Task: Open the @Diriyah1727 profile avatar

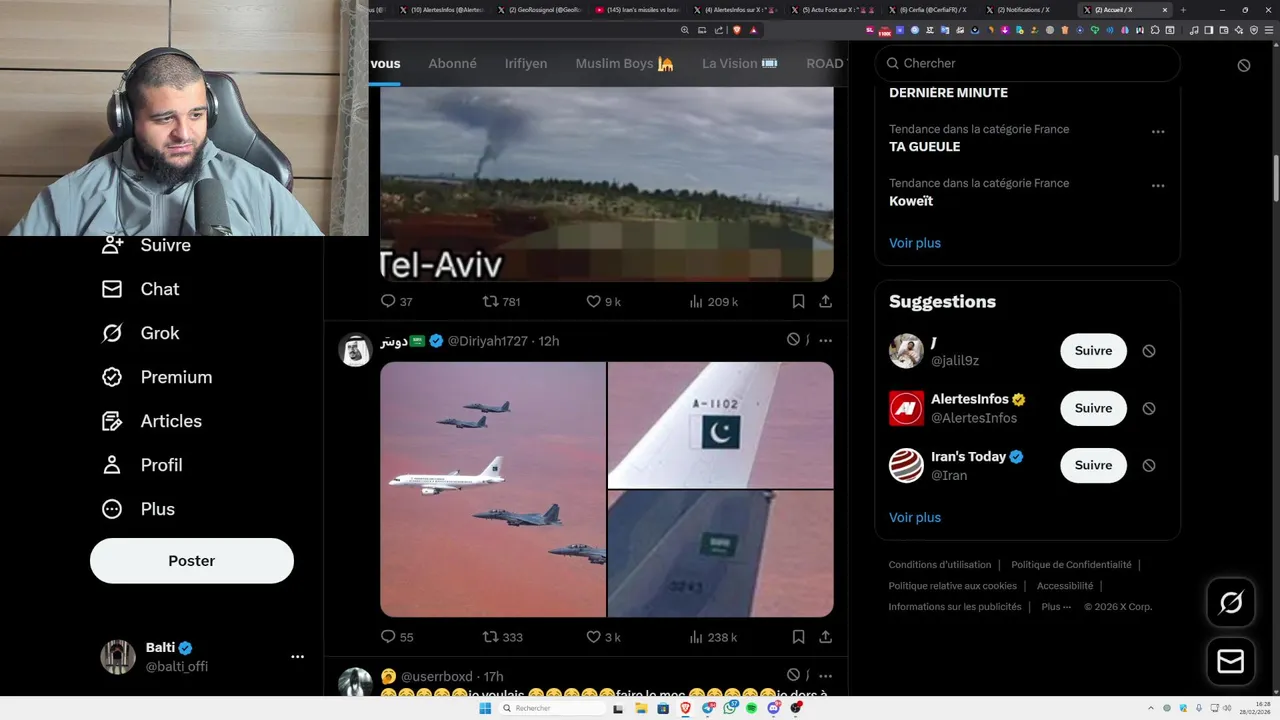Action: click(355, 350)
